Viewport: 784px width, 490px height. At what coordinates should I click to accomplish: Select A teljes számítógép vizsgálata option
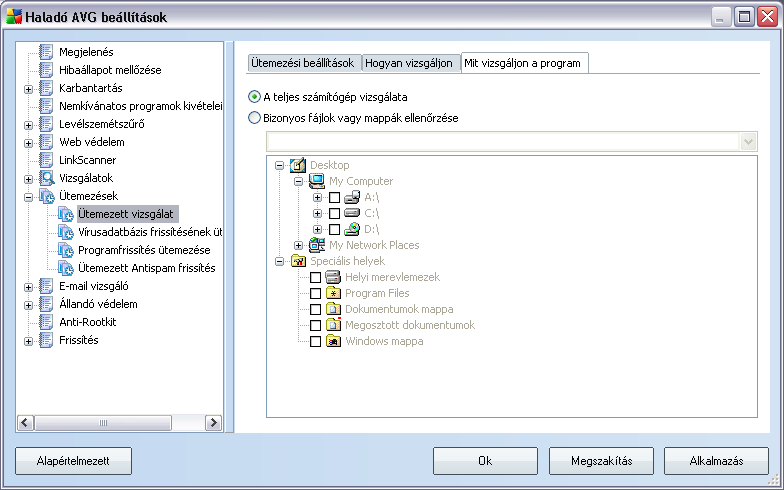[x=328, y=96]
